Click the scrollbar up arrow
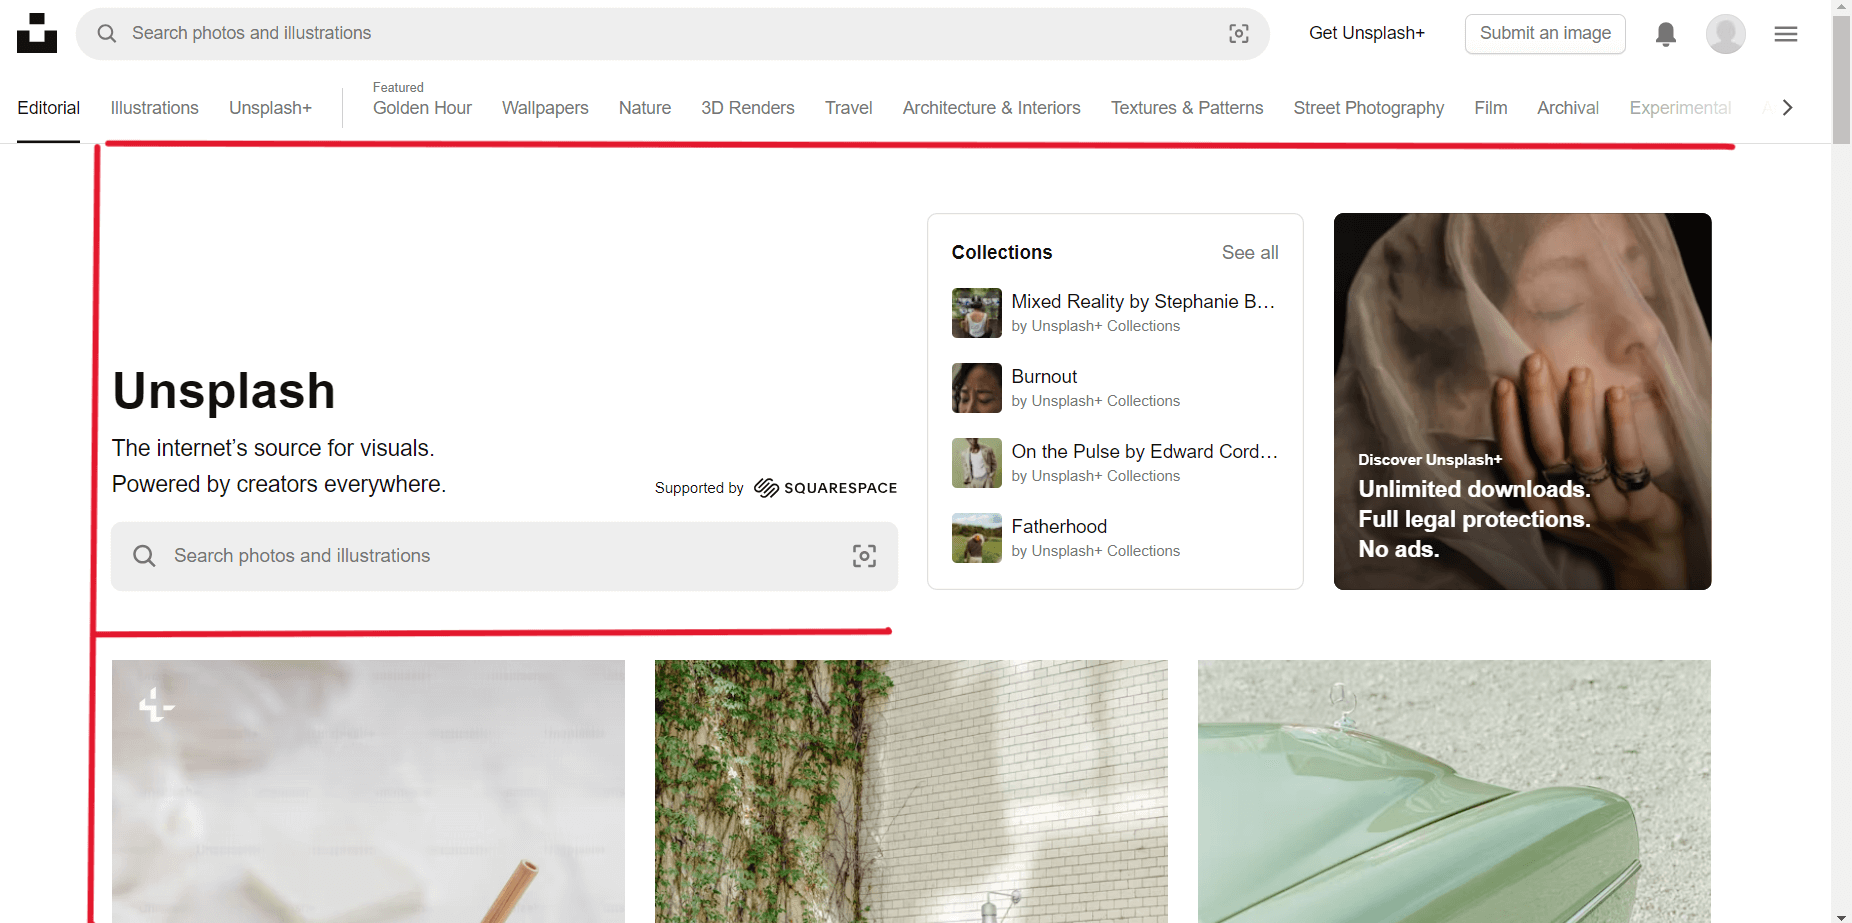The height and width of the screenshot is (923, 1852). [1841, 7]
